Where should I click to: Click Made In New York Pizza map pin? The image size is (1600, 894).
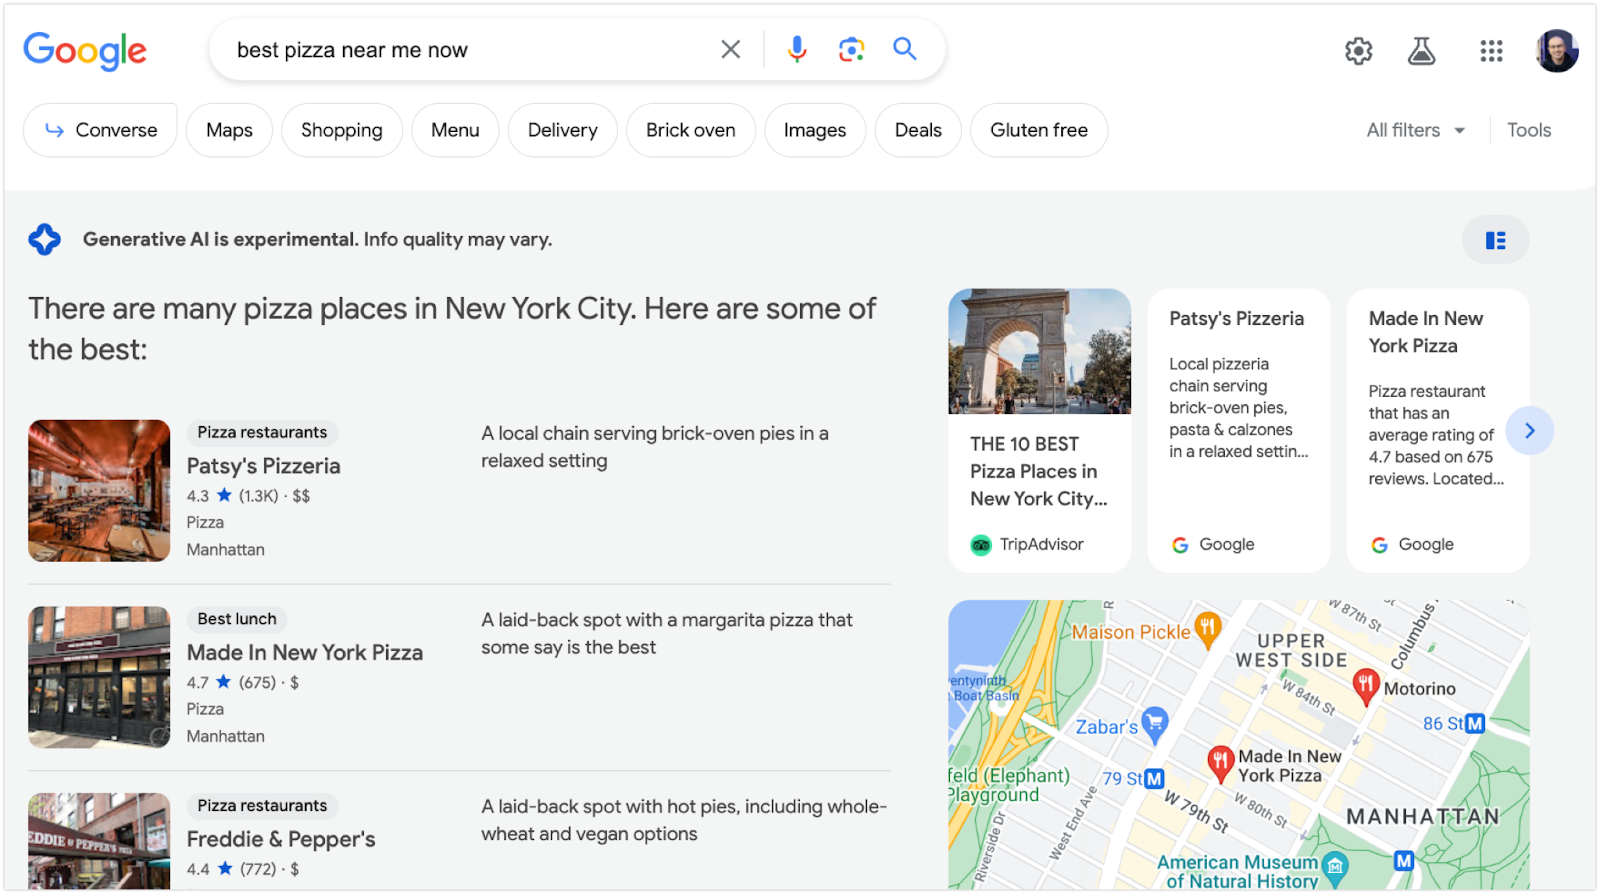point(1219,762)
